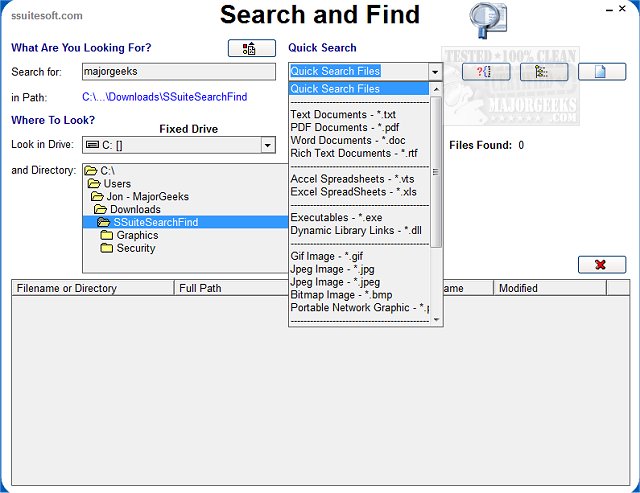Screen dimensions: 640x493
Task: Choose Quick Search Files list entry
Action: tap(359, 89)
